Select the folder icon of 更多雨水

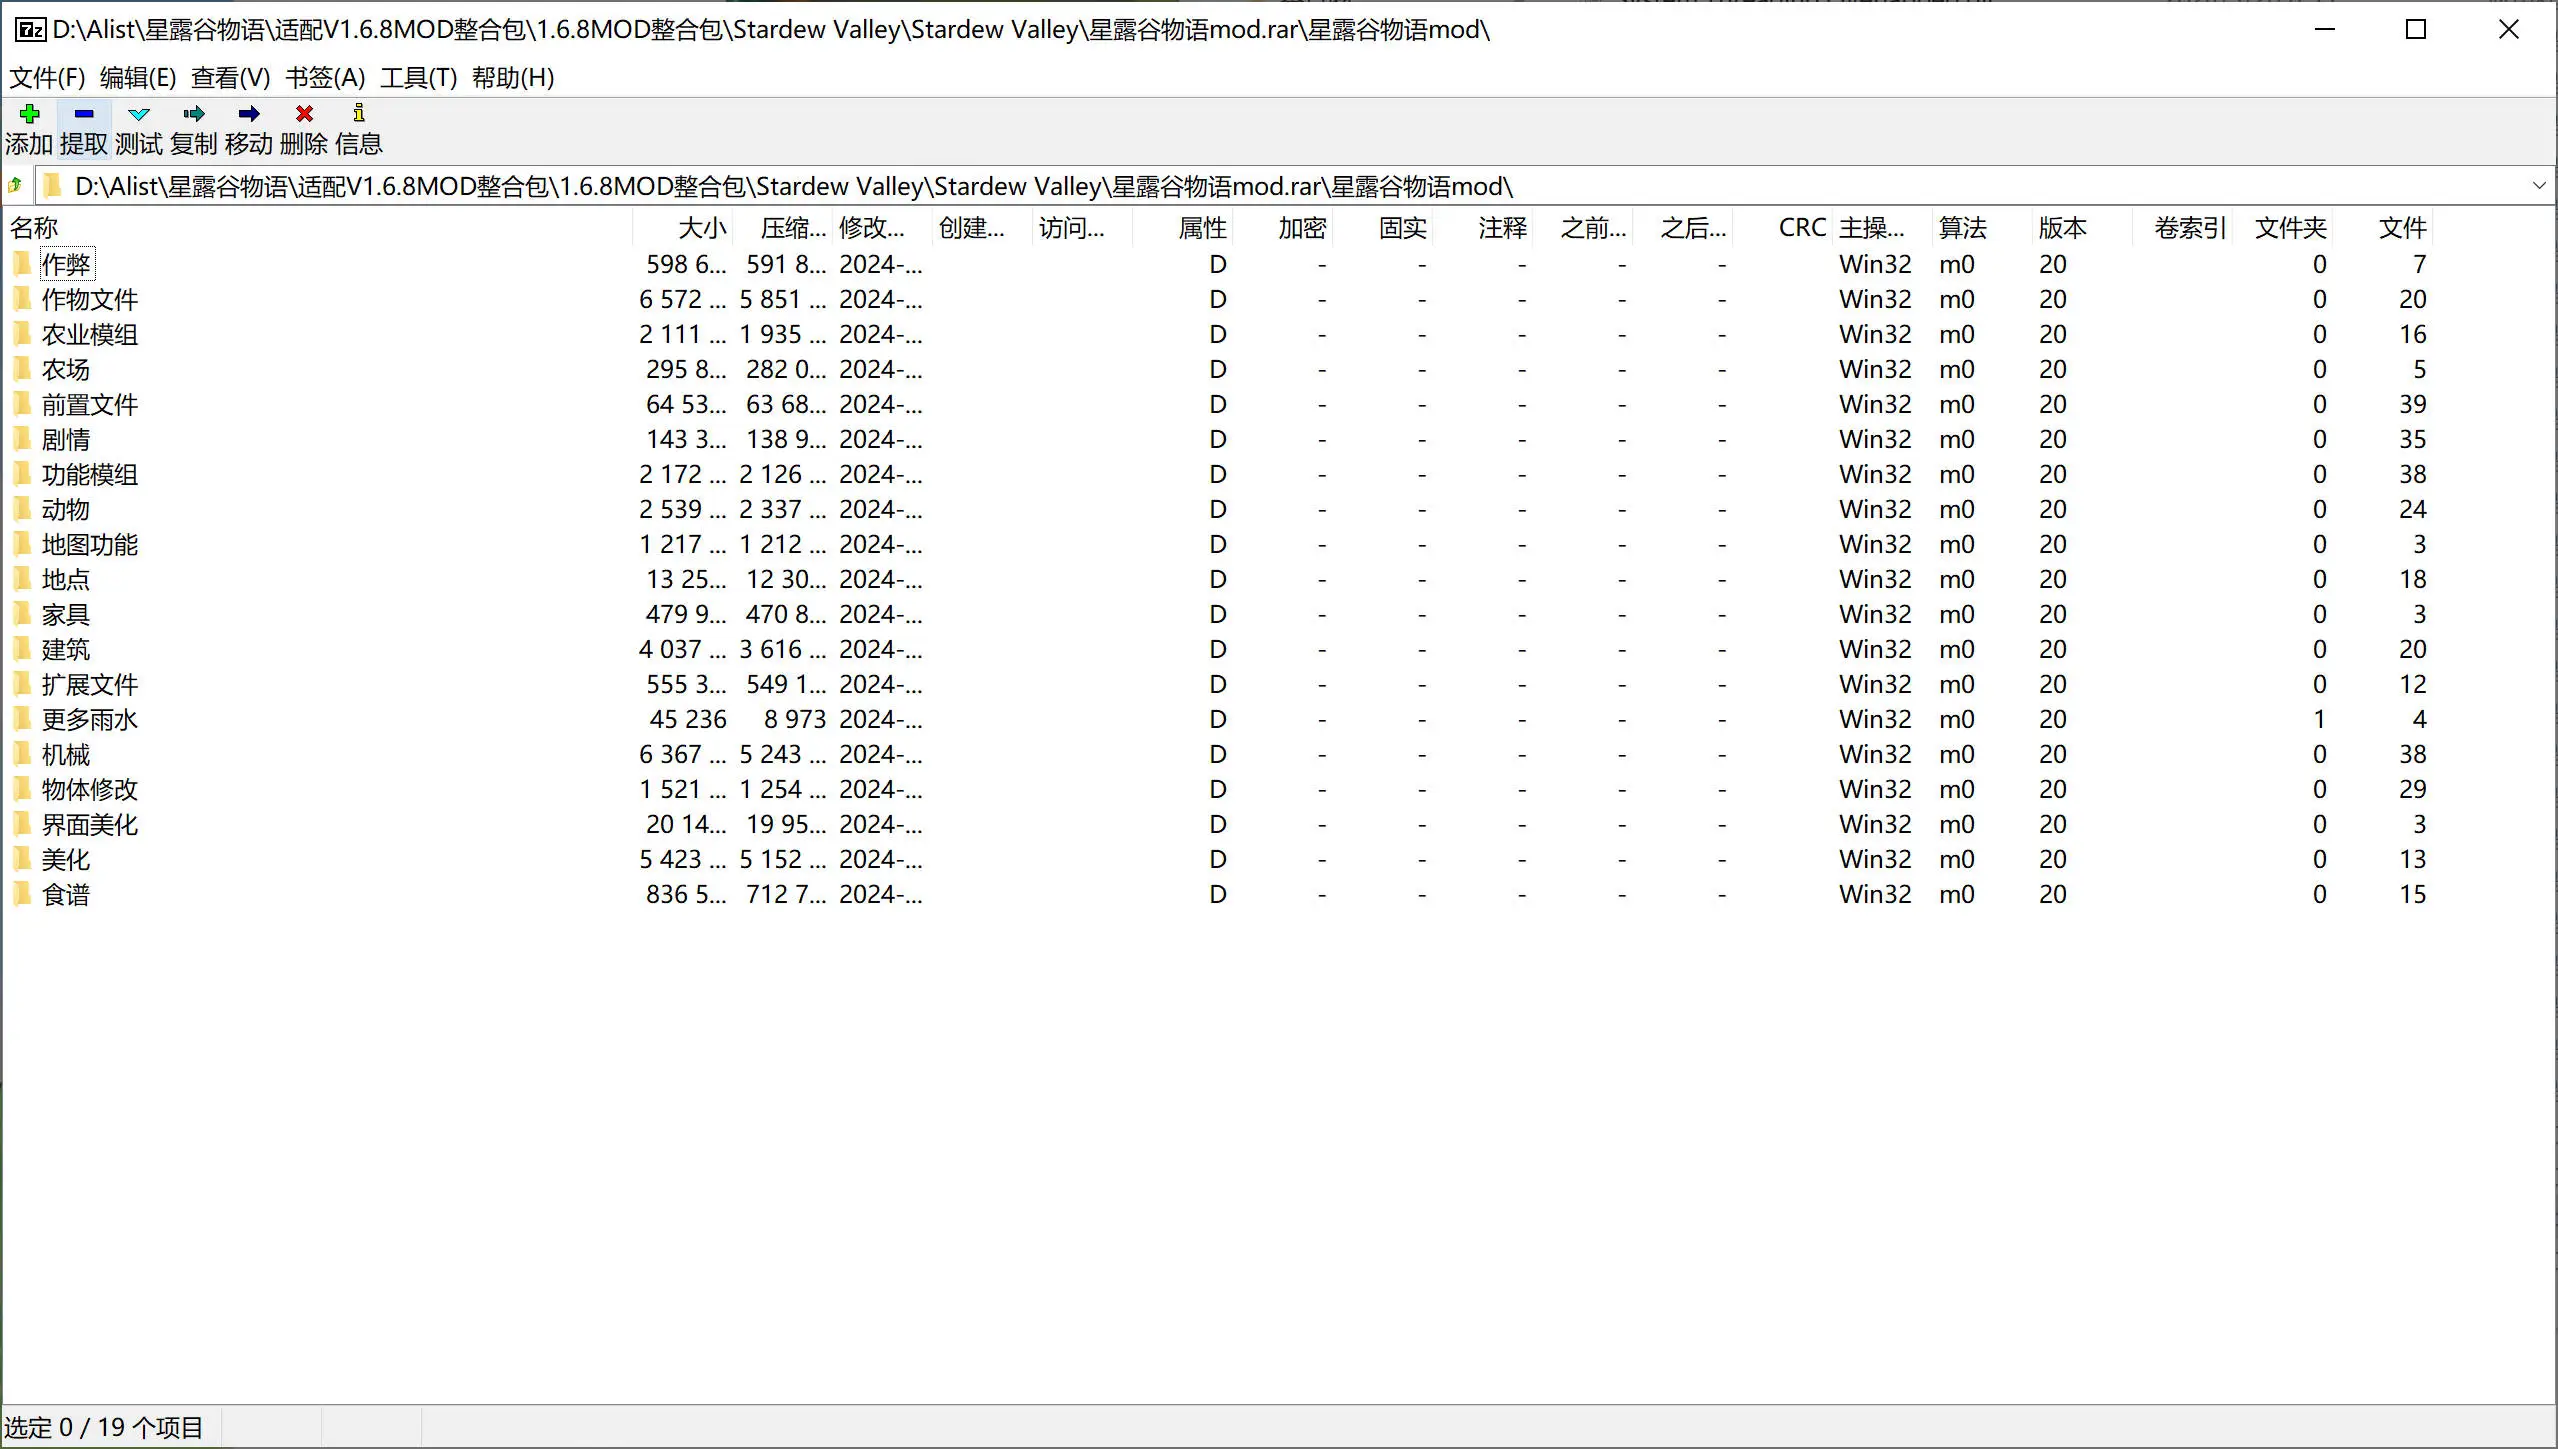point(22,719)
